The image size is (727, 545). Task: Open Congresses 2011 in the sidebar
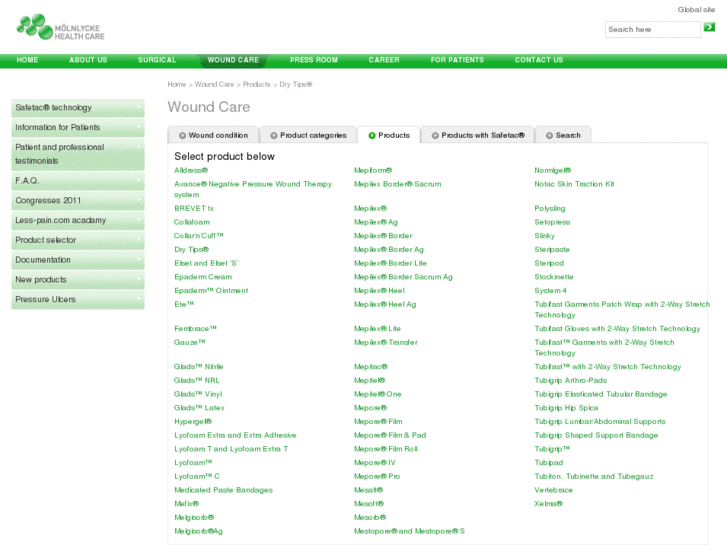(x=78, y=201)
